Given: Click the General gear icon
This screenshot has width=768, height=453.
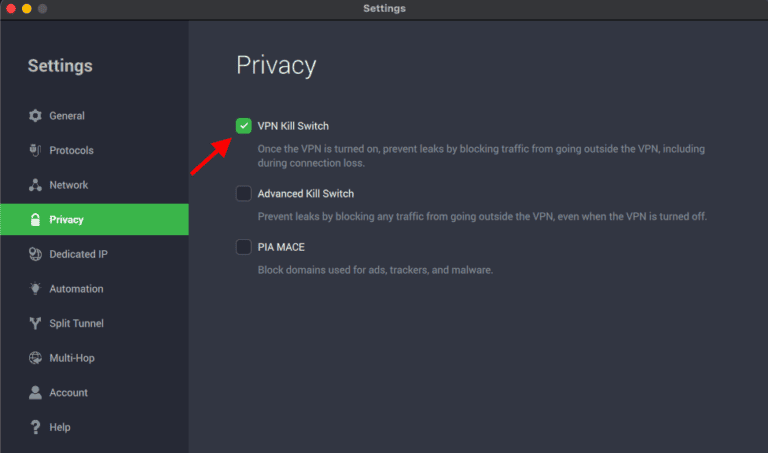Looking at the screenshot, I should click(x=35, y=116).
